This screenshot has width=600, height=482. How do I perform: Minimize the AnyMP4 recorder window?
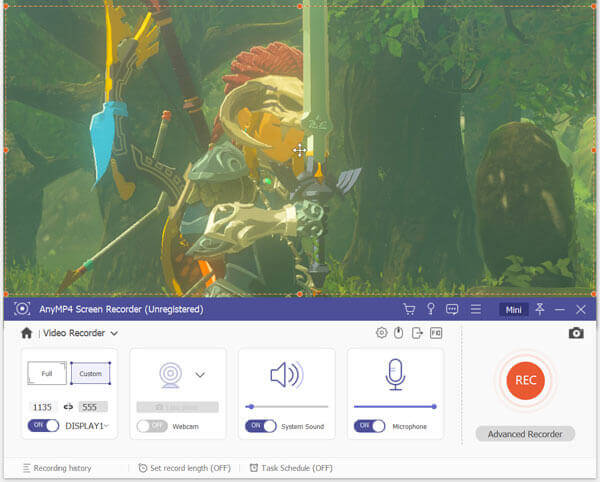[x=560, y=309]
